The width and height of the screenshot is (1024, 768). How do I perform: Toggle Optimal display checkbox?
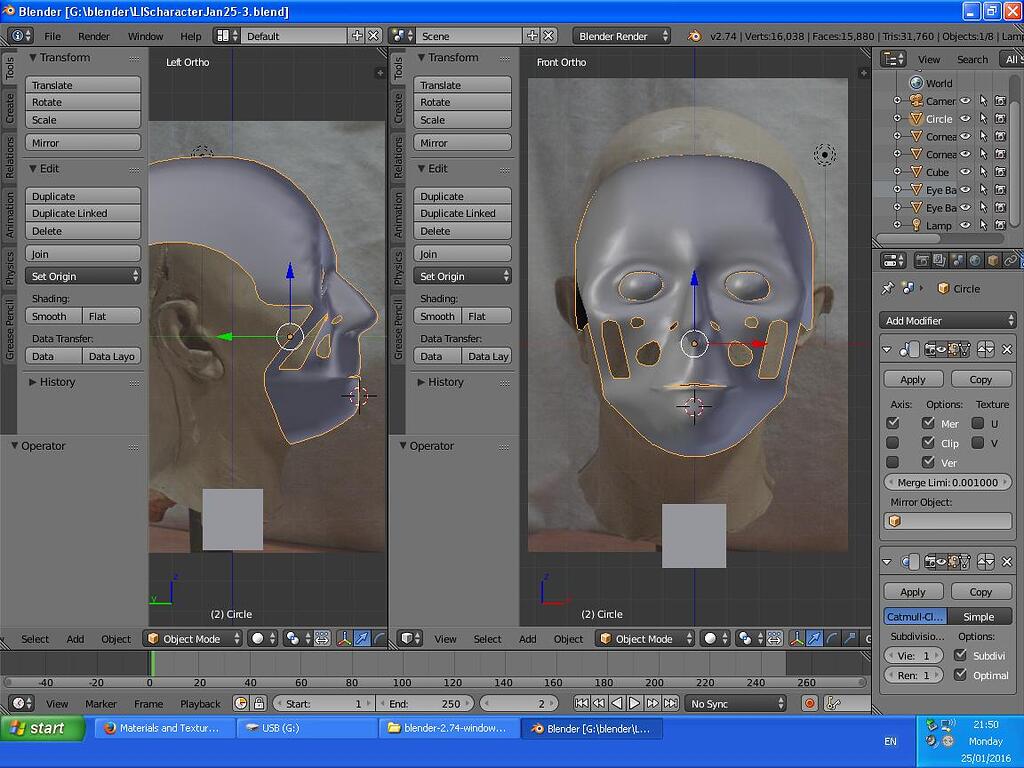[960, 675]
